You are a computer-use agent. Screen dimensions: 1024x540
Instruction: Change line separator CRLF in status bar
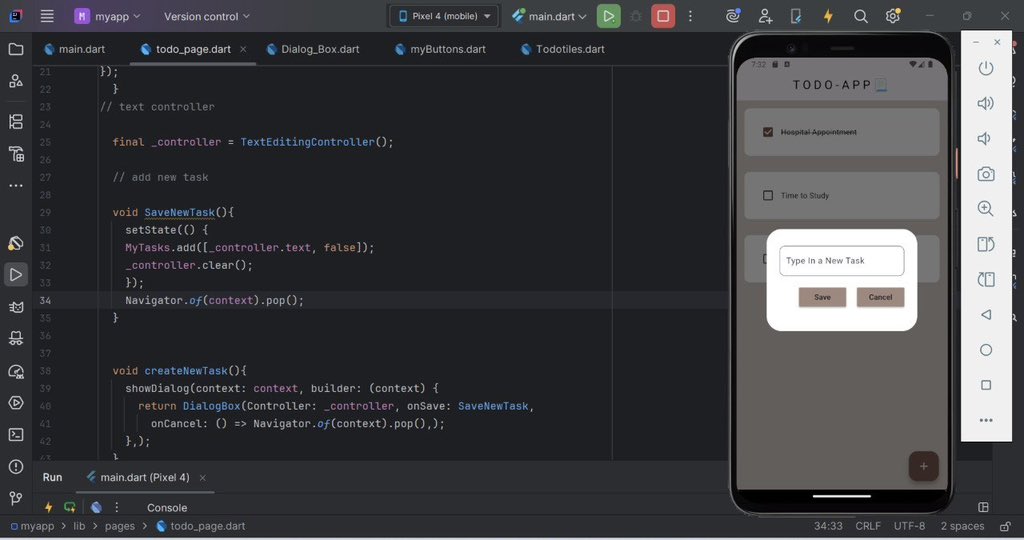pyautogui.click(x=868, y=526)
